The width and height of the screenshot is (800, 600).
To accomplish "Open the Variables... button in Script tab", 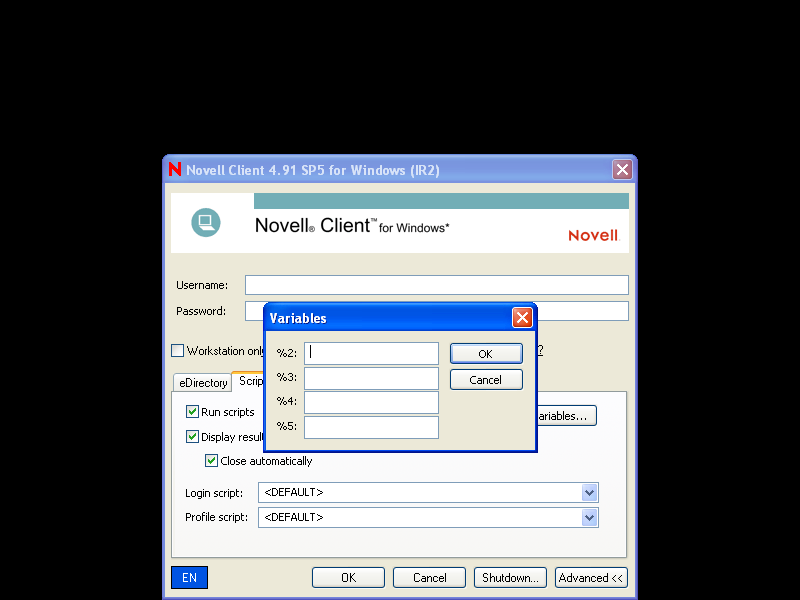I will pyautogui.click(x=566, y=416).
